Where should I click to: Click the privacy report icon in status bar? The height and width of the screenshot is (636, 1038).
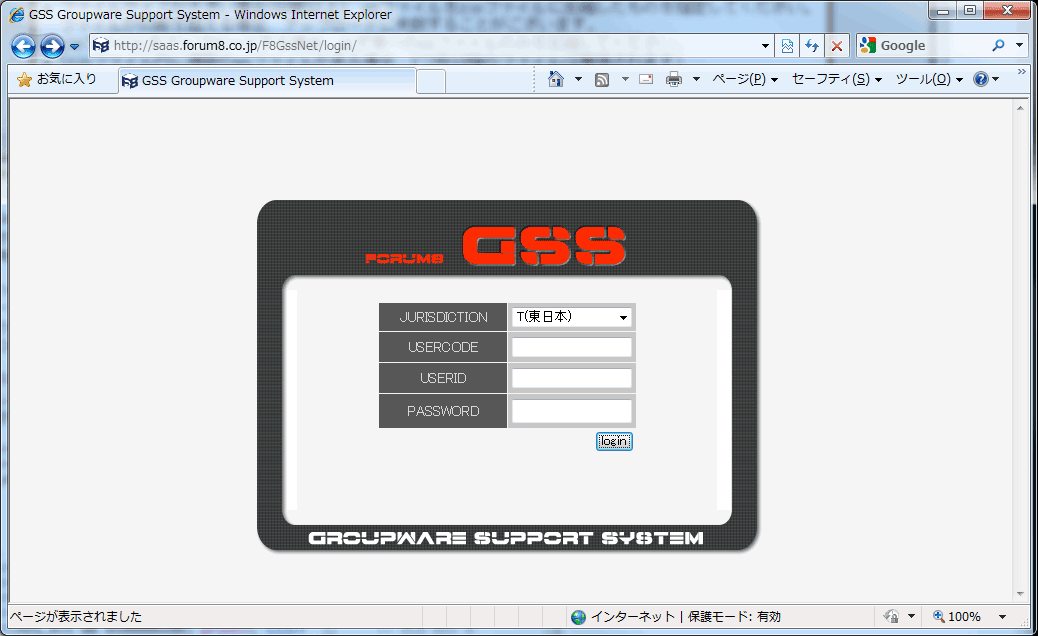pos(892,616)
